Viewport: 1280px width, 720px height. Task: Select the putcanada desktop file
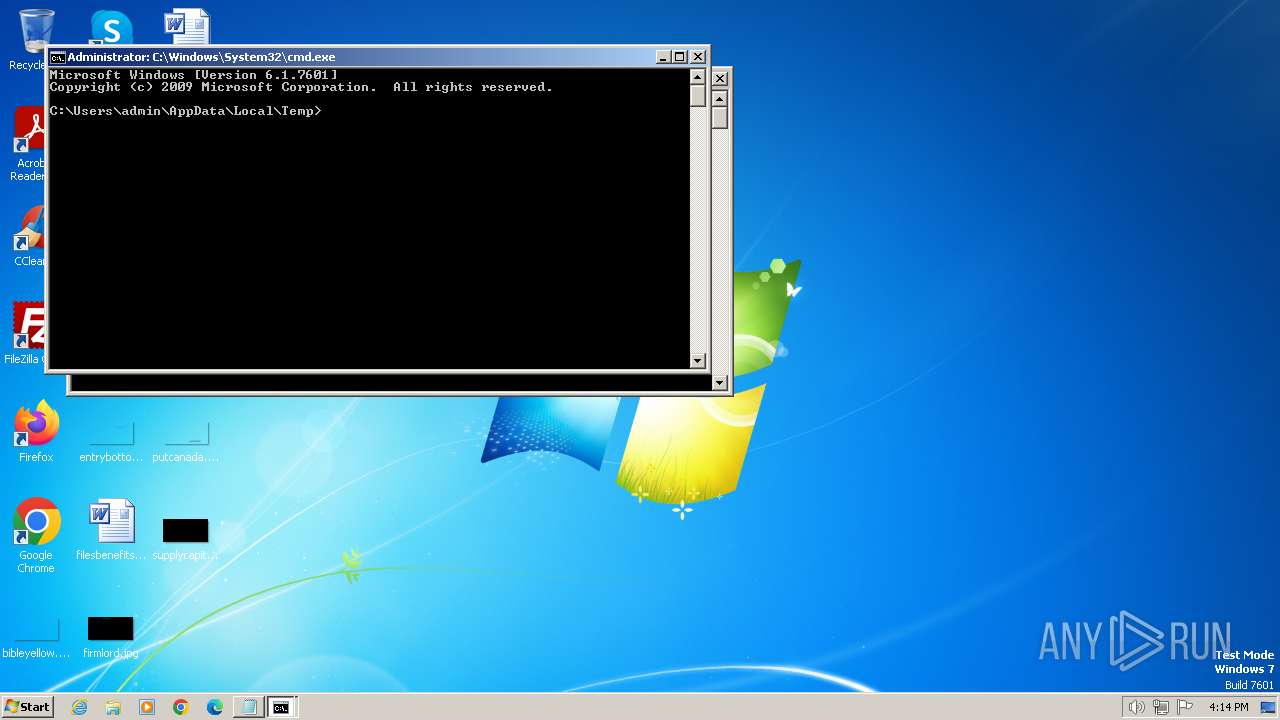(185, 441)
